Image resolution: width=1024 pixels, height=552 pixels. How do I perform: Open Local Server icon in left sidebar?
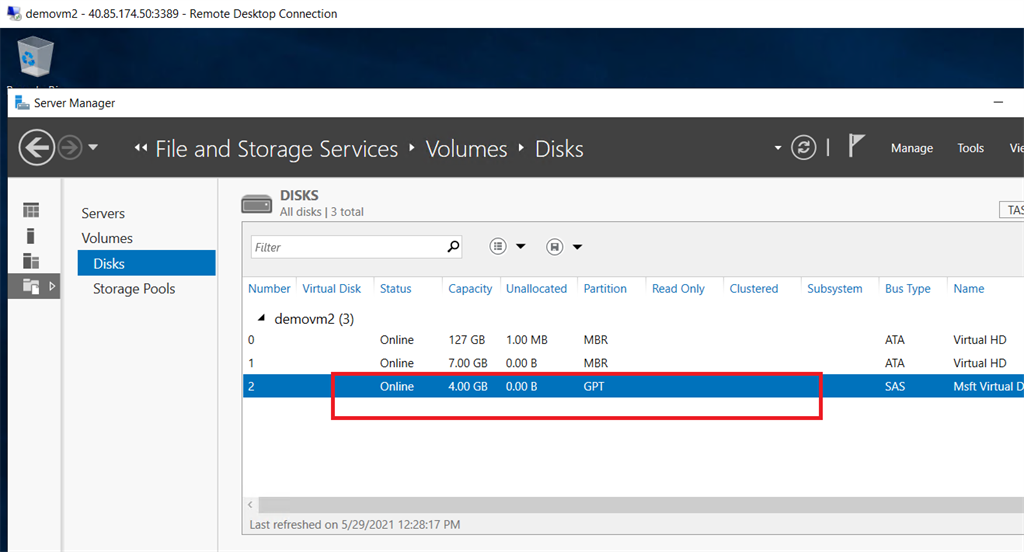coord(30,235)
